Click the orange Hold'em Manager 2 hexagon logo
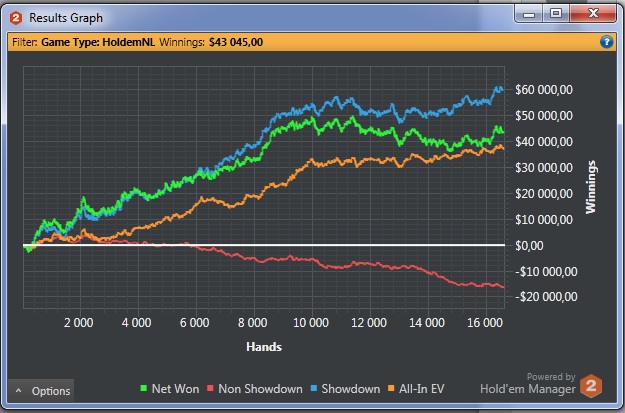 click(591, 385)
